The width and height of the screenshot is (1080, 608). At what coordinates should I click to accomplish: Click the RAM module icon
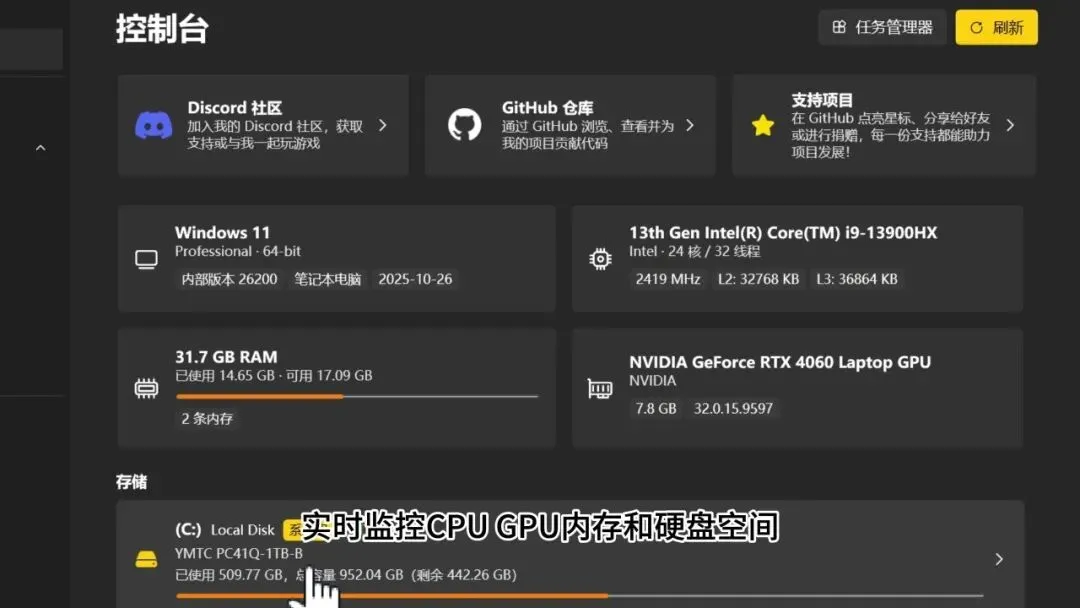coord(146,388)
